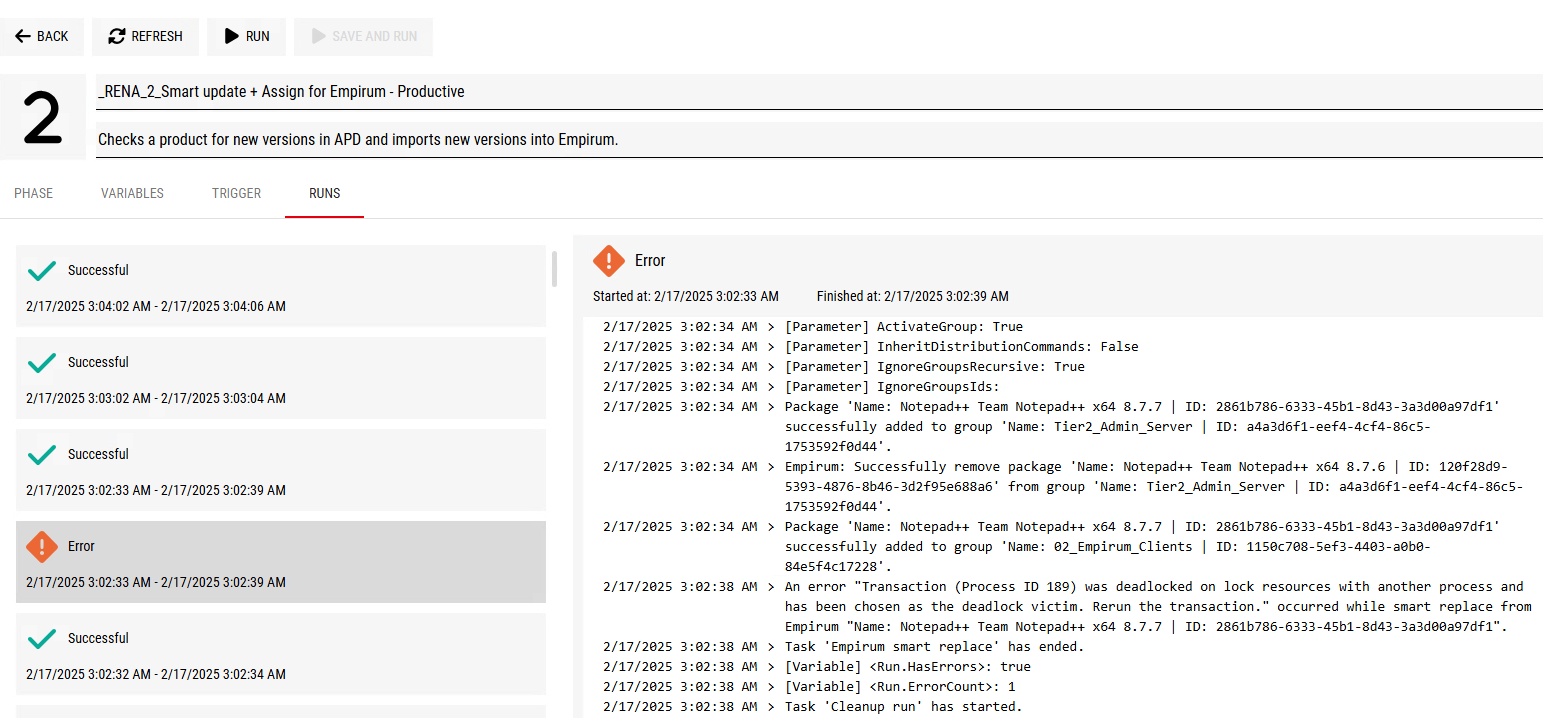Image resolution: width=1543 pixels, height=718 pixels.
Task: Click the green checkmark icon of the 3:03:02 run
Action: point(42,362)
